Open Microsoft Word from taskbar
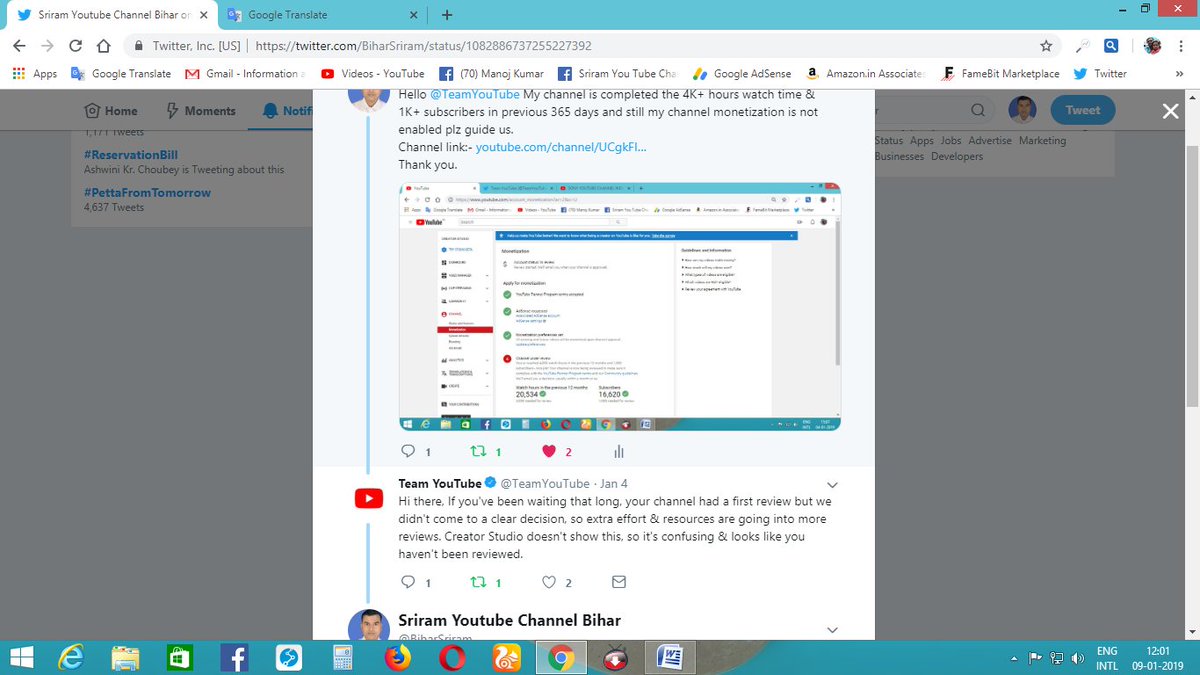The image size is (1200, 675). pos(668,657)
